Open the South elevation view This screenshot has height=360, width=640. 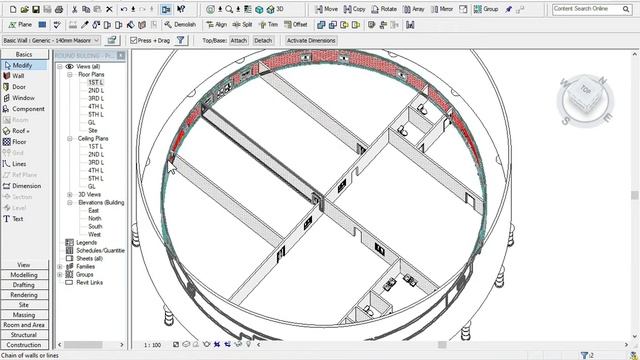95,227
